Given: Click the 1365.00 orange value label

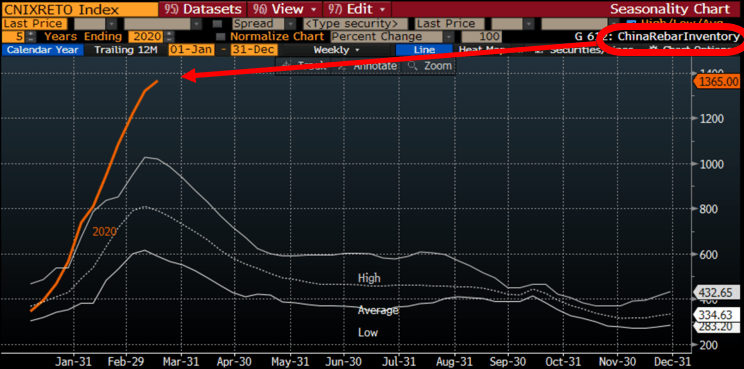Looking at the screenshot, I should click(717, 82).
